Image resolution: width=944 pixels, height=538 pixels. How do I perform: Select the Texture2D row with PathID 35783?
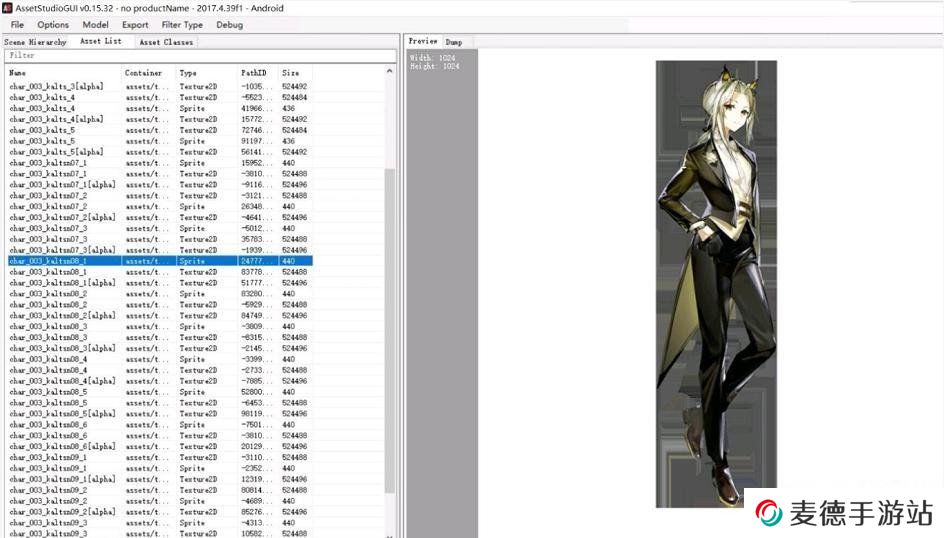pos(160,239)
